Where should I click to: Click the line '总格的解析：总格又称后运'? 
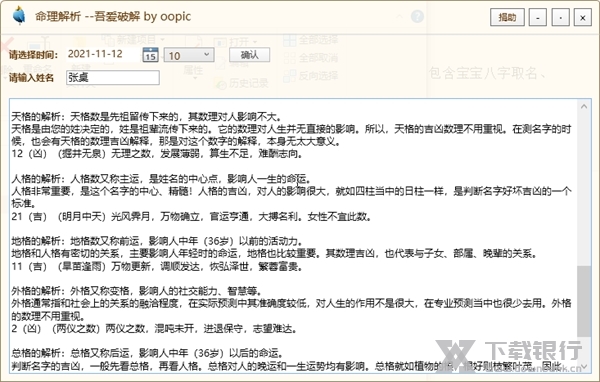(147, 353)
